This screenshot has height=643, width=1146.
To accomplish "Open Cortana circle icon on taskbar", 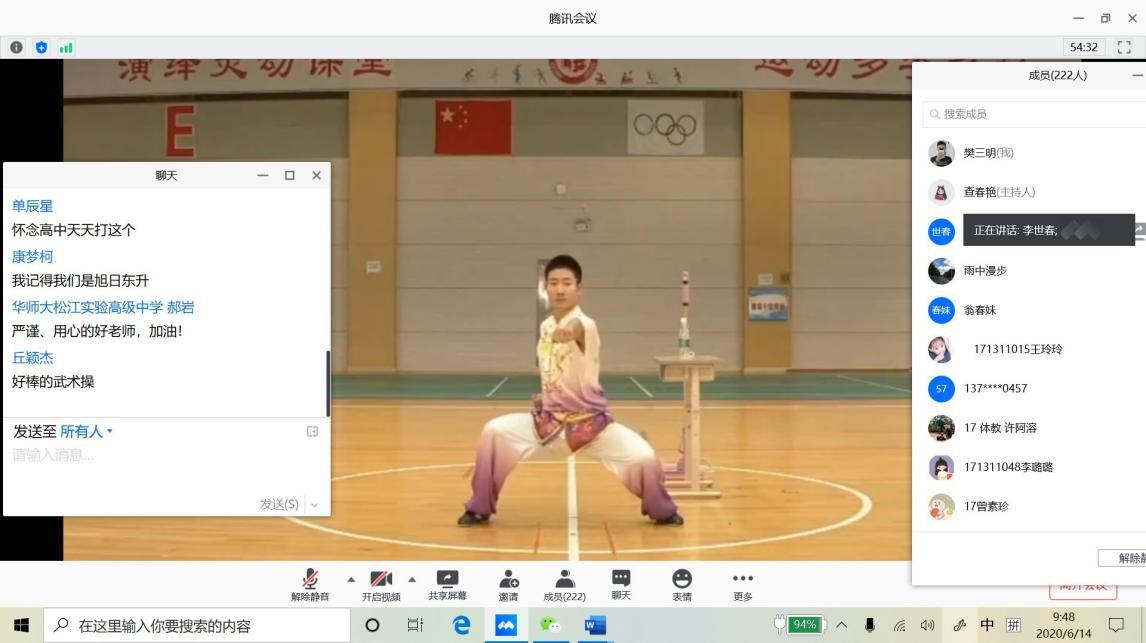I will click(372, 625).
